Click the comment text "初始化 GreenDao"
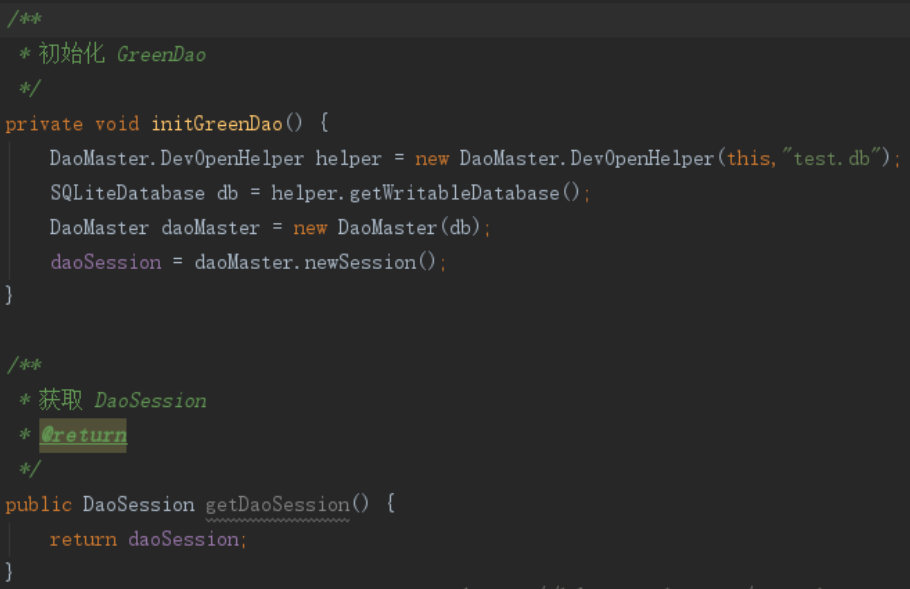Screen dimensions: 910x589 [x=122, y=54]
